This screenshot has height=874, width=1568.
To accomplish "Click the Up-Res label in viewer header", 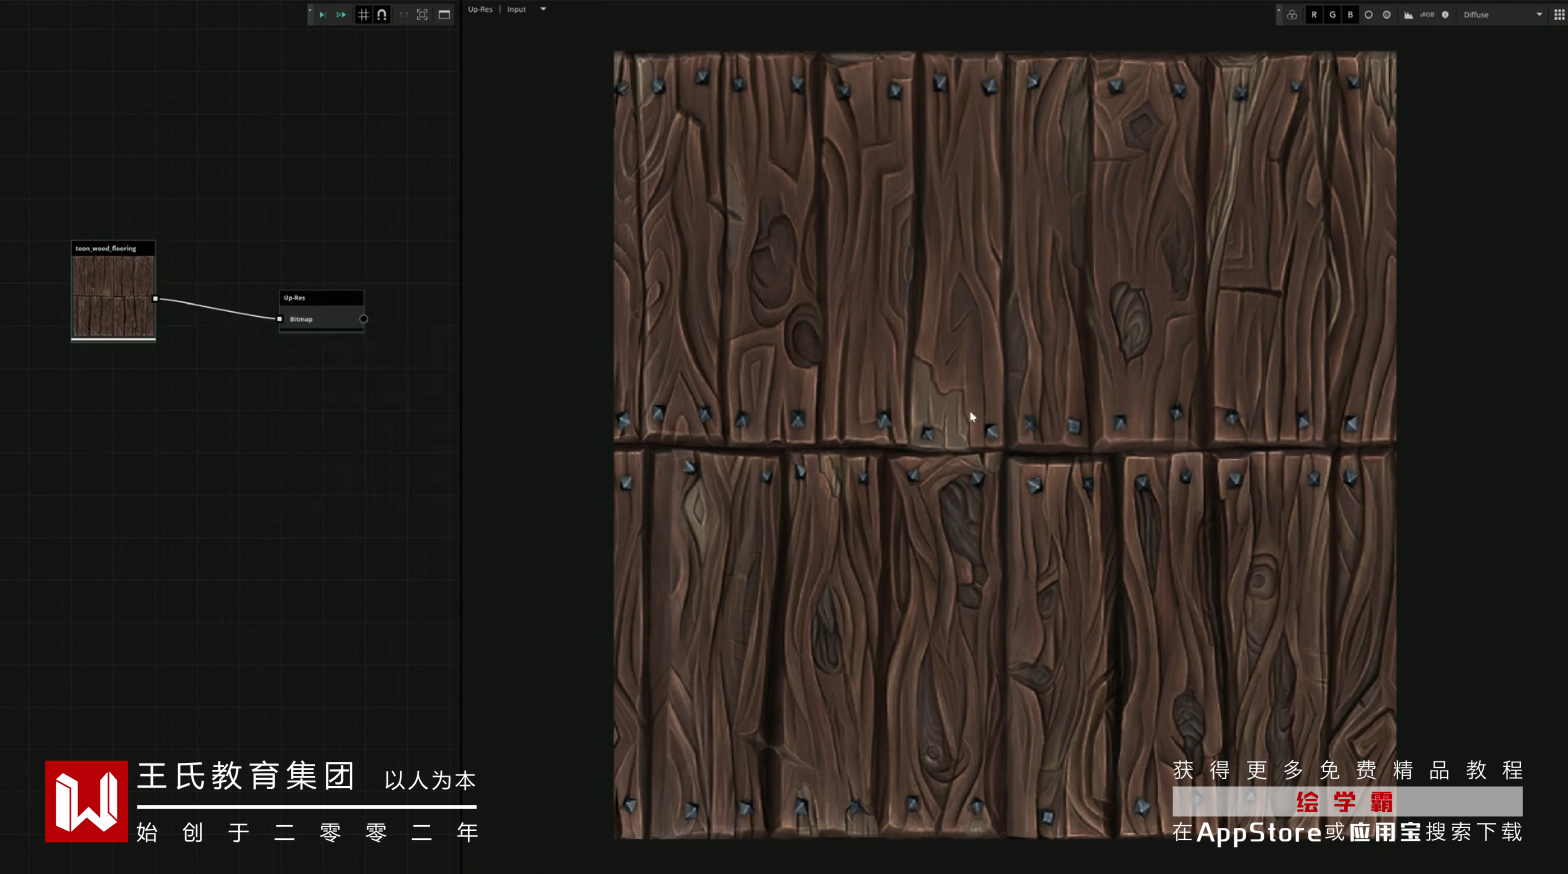I will click(480, 9).
